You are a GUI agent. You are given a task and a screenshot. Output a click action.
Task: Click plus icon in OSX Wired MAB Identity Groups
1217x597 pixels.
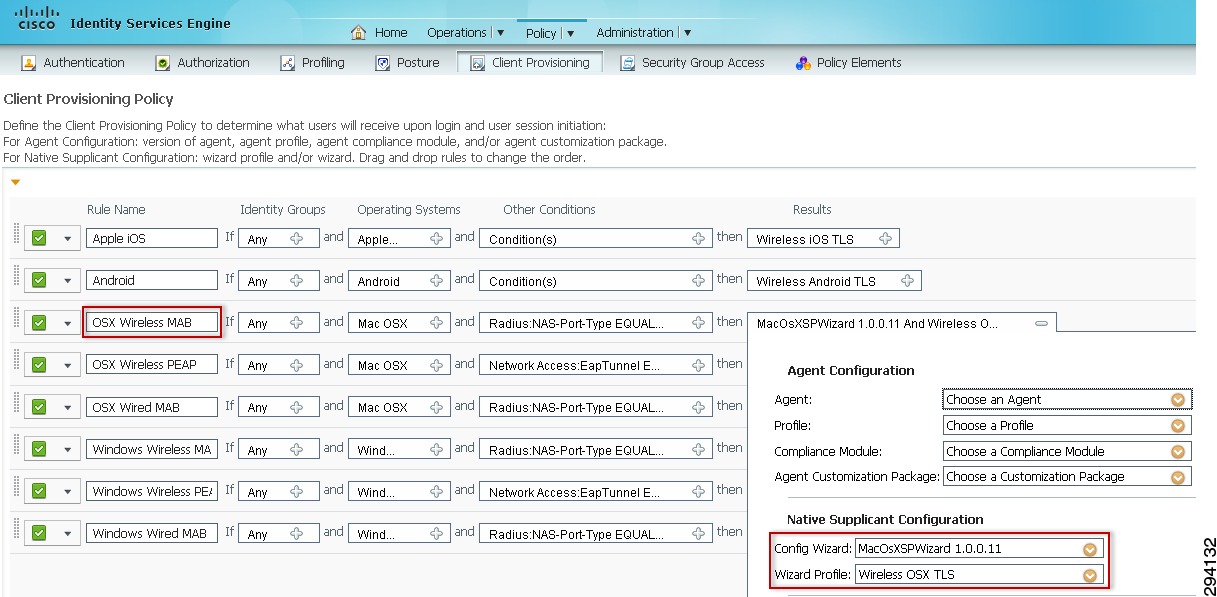coord(297,407)
